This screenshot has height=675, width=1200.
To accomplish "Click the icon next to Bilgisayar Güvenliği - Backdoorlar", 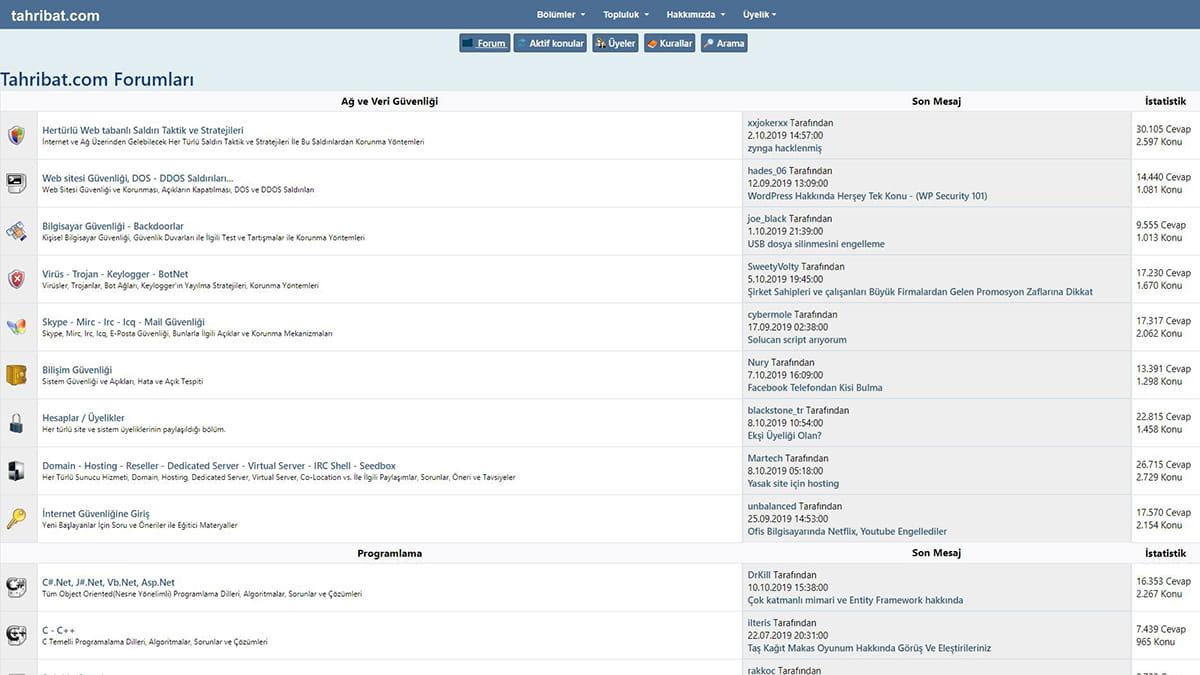I will 16,231.
